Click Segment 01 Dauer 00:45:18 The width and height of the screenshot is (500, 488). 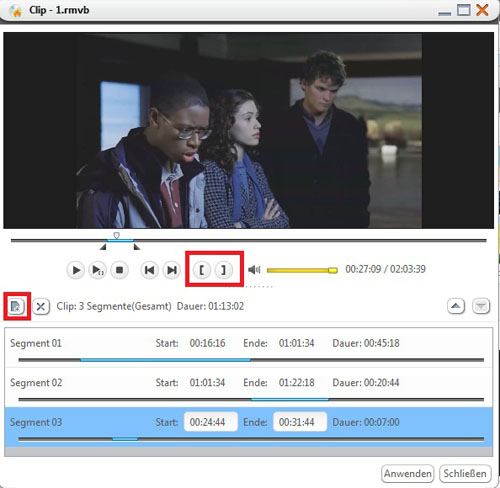click(x=366, y=343)
